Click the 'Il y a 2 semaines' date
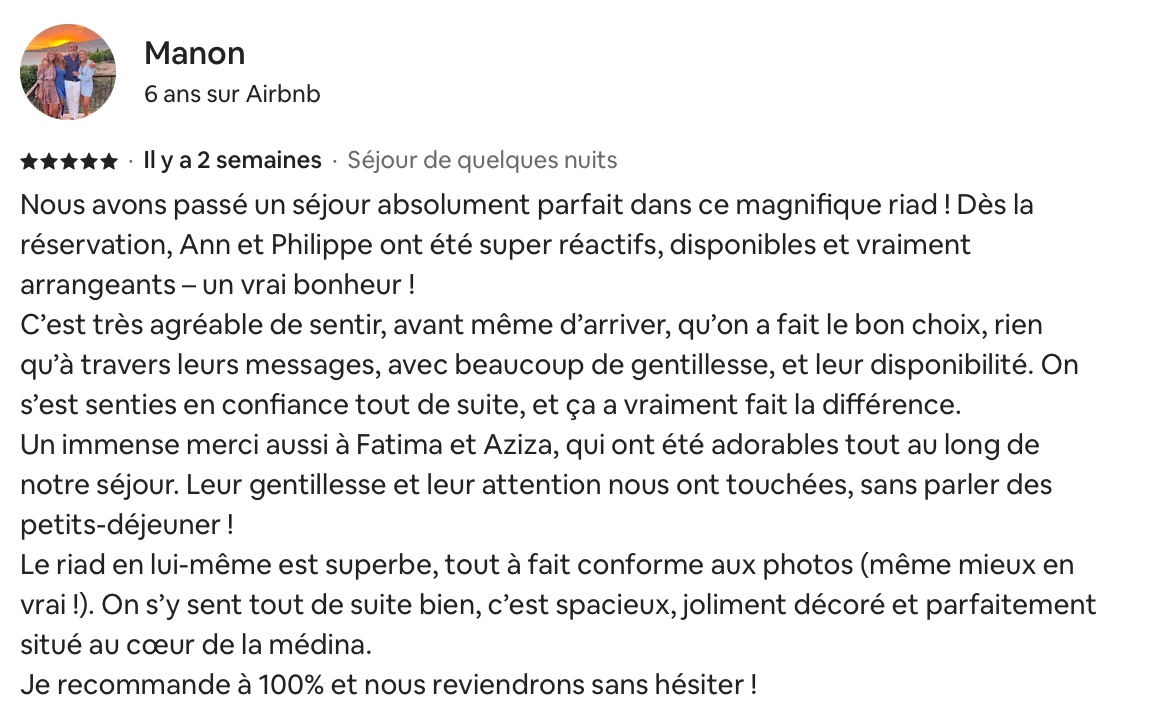The image size is (1152, 724). click(x=232, y=160)
